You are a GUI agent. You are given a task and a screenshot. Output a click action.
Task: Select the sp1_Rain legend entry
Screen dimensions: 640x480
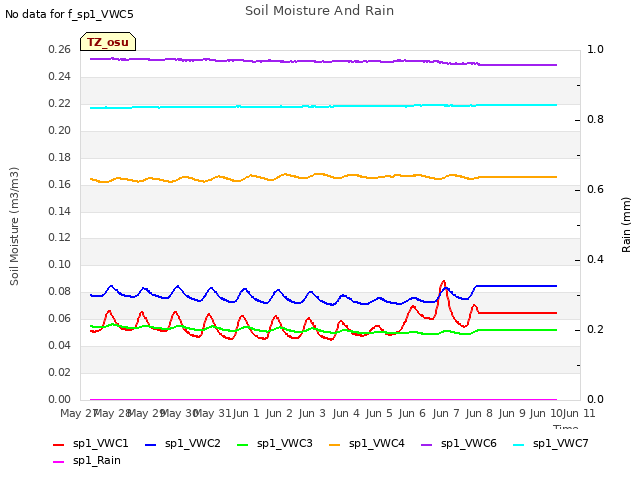(x=87, y=461)
